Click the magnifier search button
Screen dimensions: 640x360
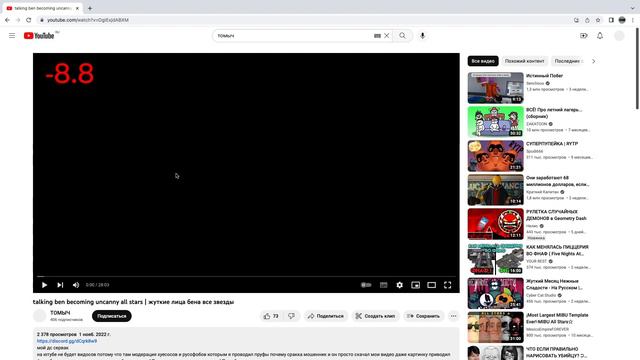402,36
